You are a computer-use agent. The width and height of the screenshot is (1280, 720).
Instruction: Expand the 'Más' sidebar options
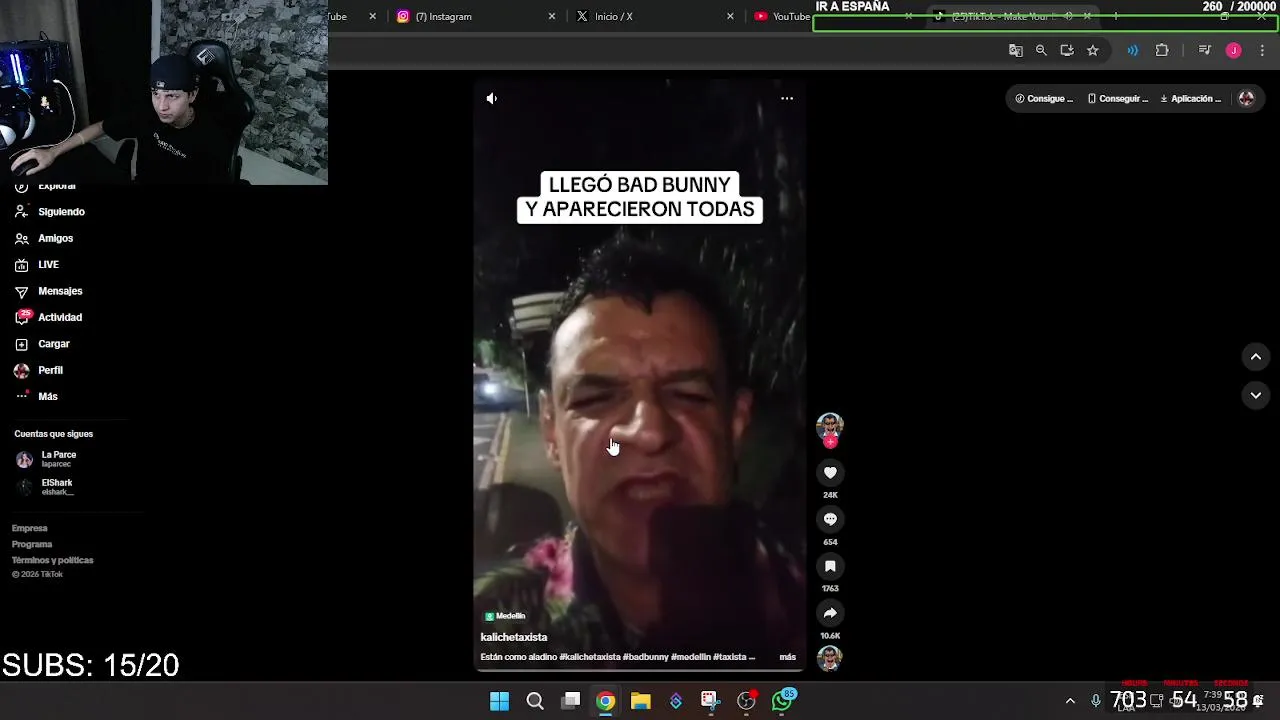37,397
